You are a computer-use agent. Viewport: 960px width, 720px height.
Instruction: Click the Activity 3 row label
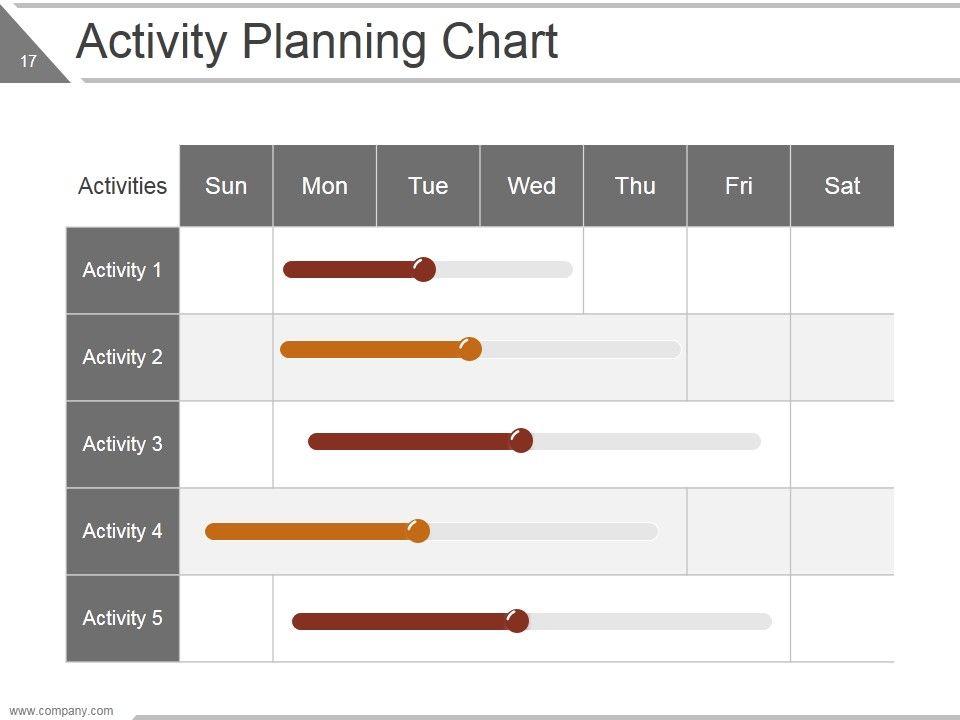pyautogui.click(x=122, y=444)
